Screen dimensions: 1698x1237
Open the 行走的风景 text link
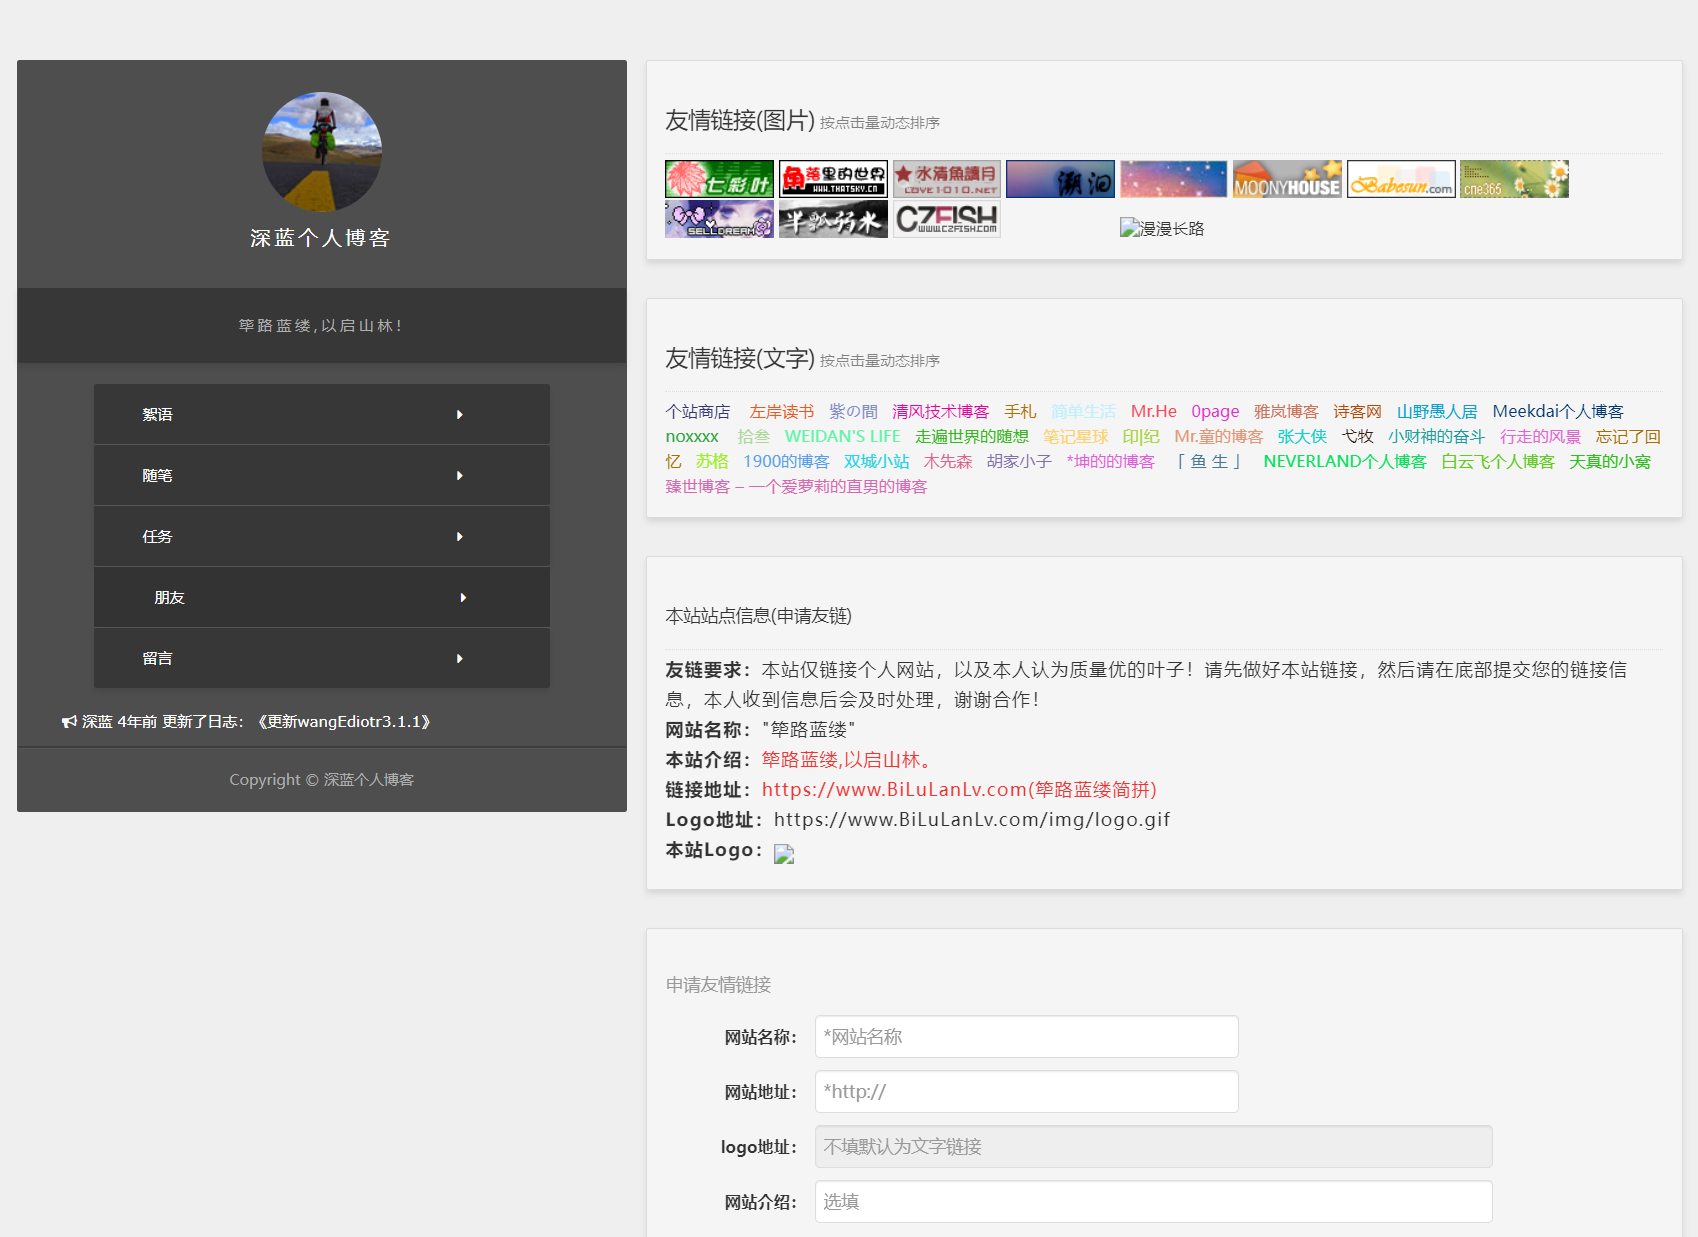click(1541, 436)
